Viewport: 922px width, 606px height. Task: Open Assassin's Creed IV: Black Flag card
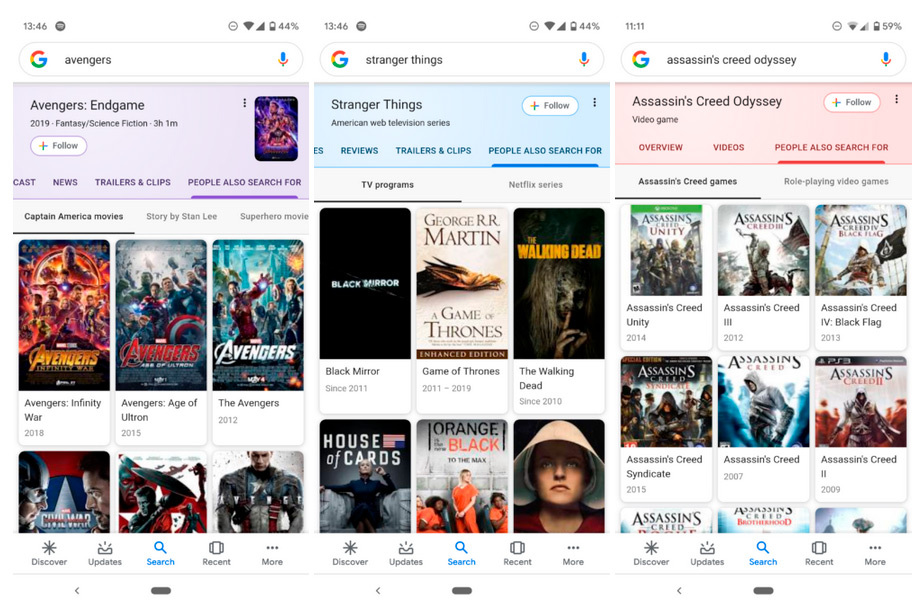click(861, 276)
